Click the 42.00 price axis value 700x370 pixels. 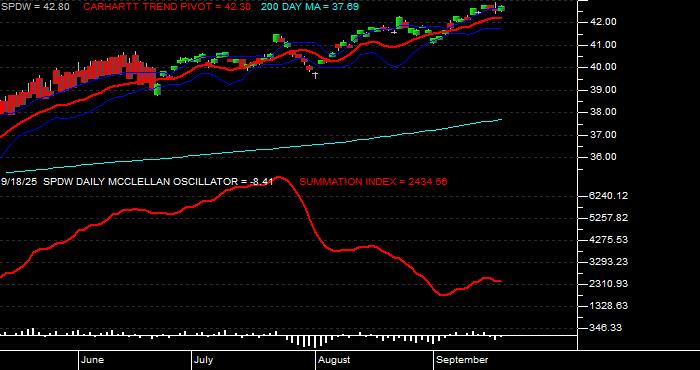[x=604, y=22]
